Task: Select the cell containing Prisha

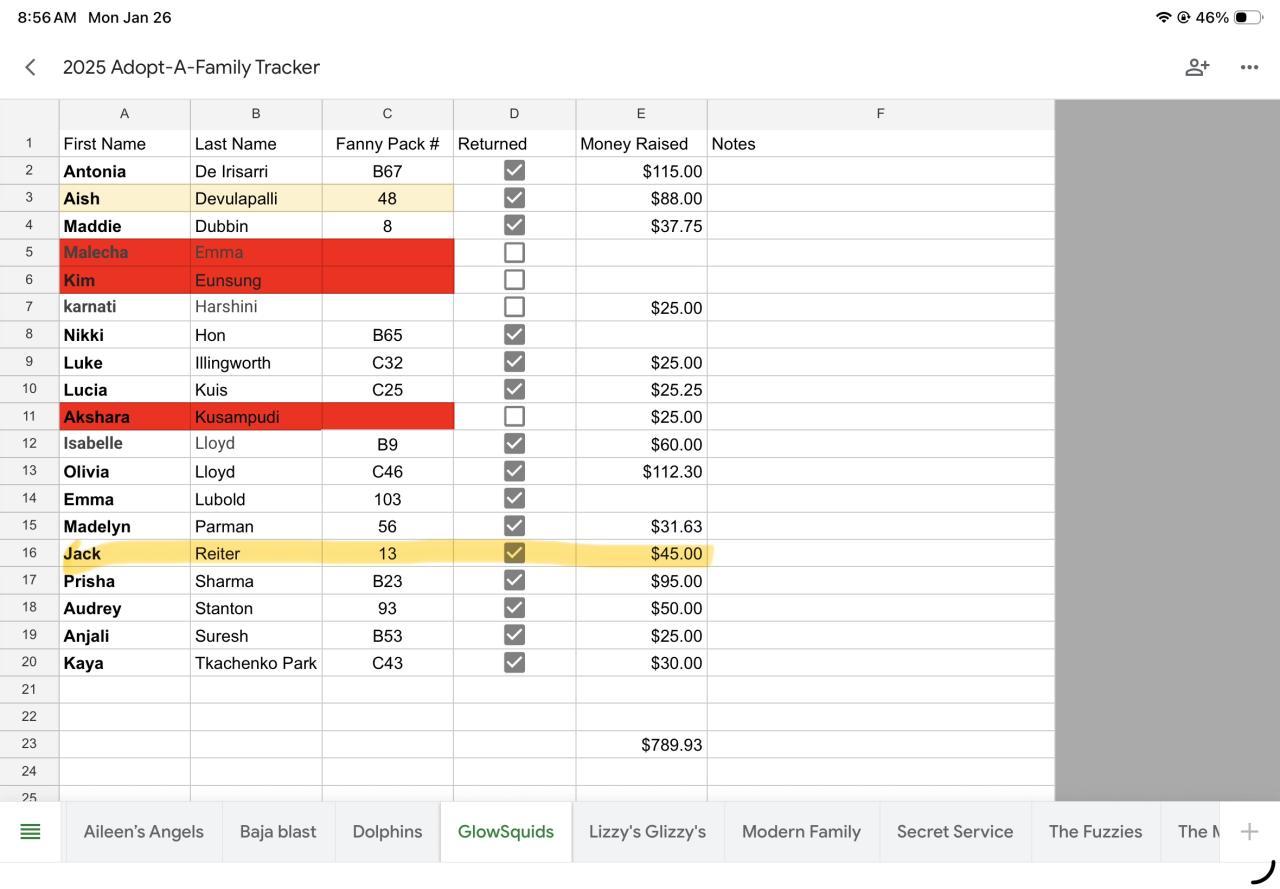Action: pyautogui.click(x=125, y=581)
